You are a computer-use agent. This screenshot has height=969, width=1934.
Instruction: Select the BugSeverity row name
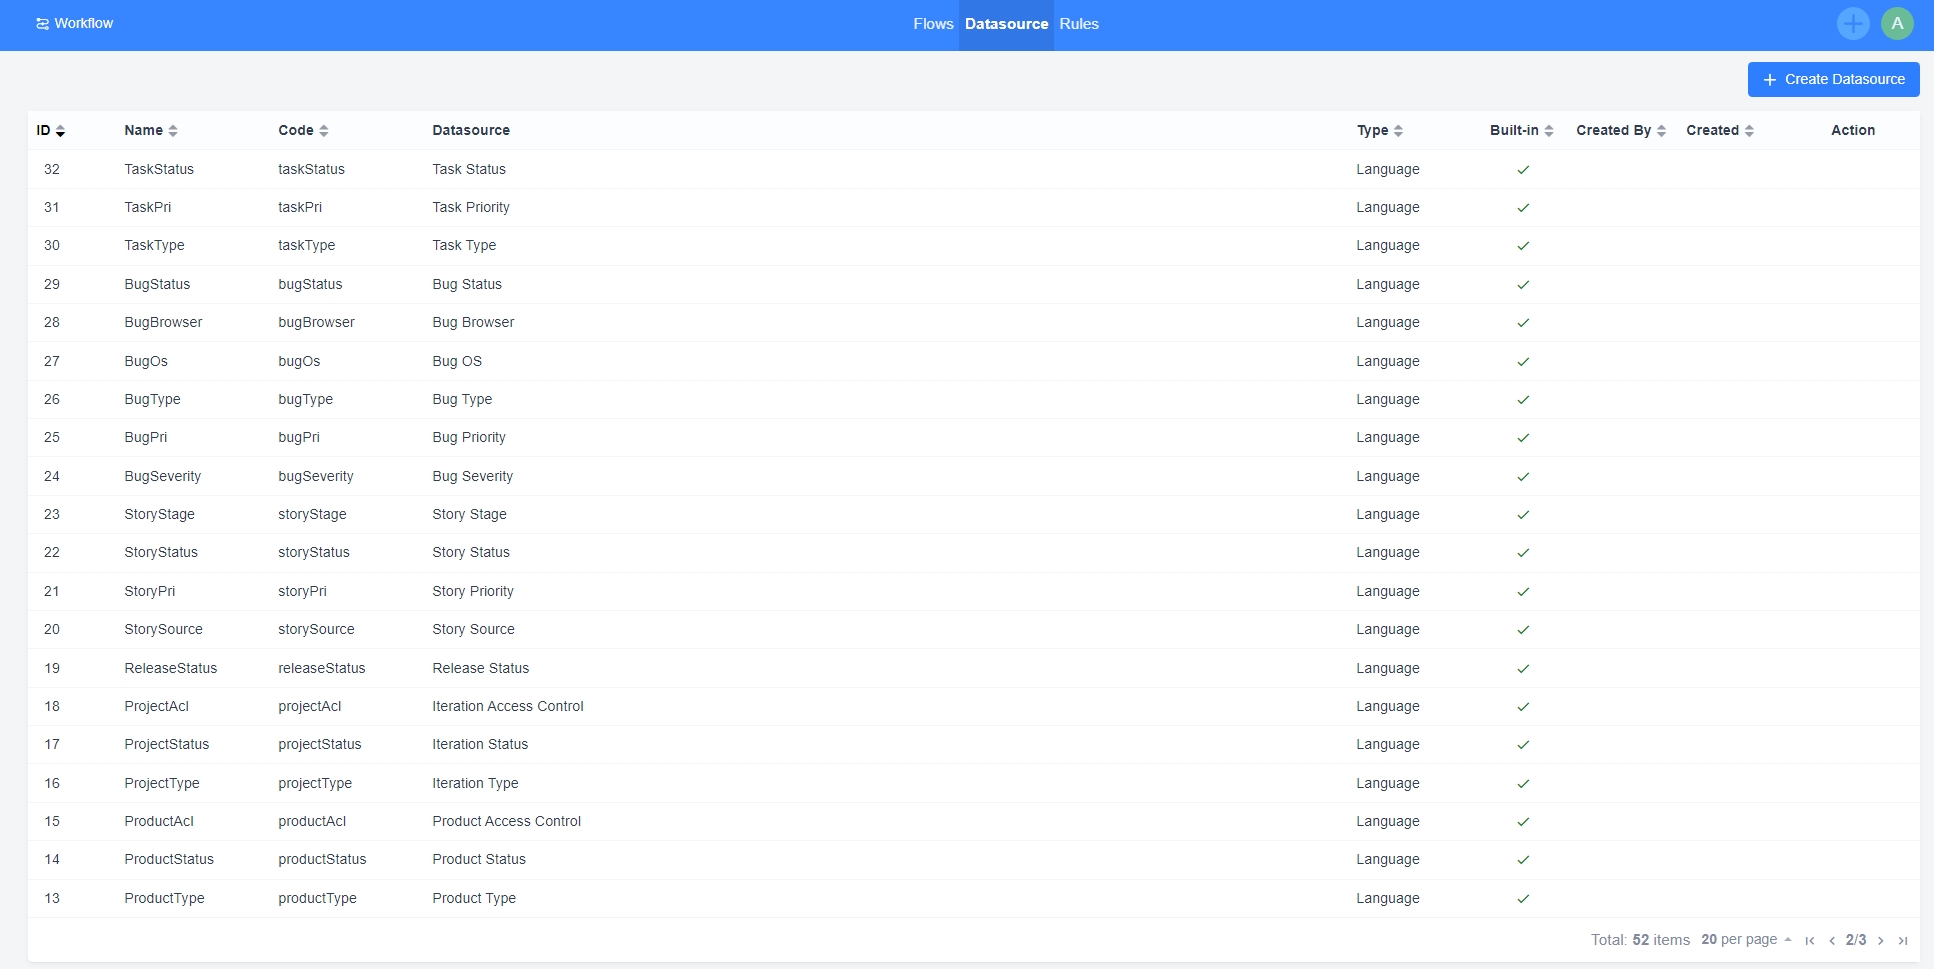162,477
